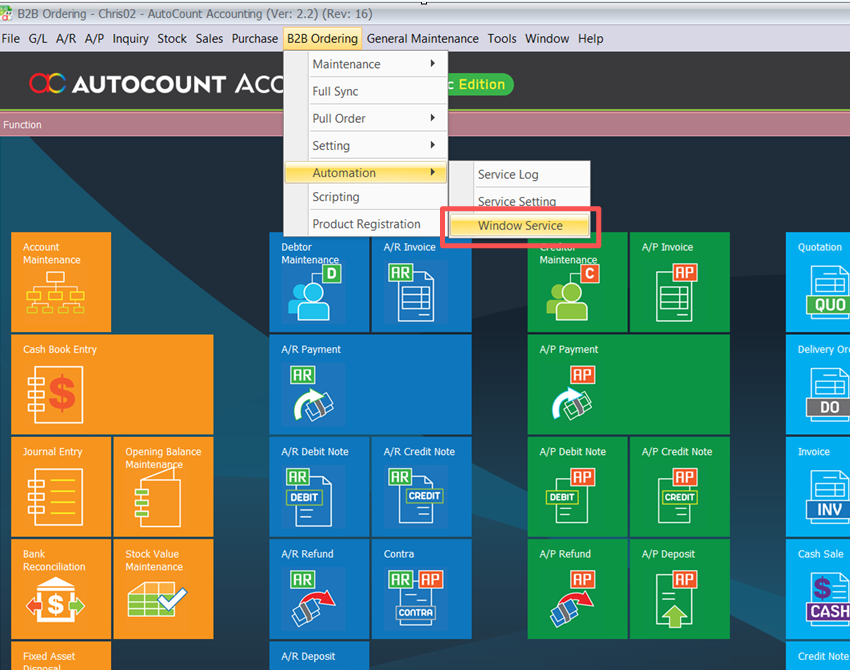Open the A/P Deposit tile

point(680,589)
